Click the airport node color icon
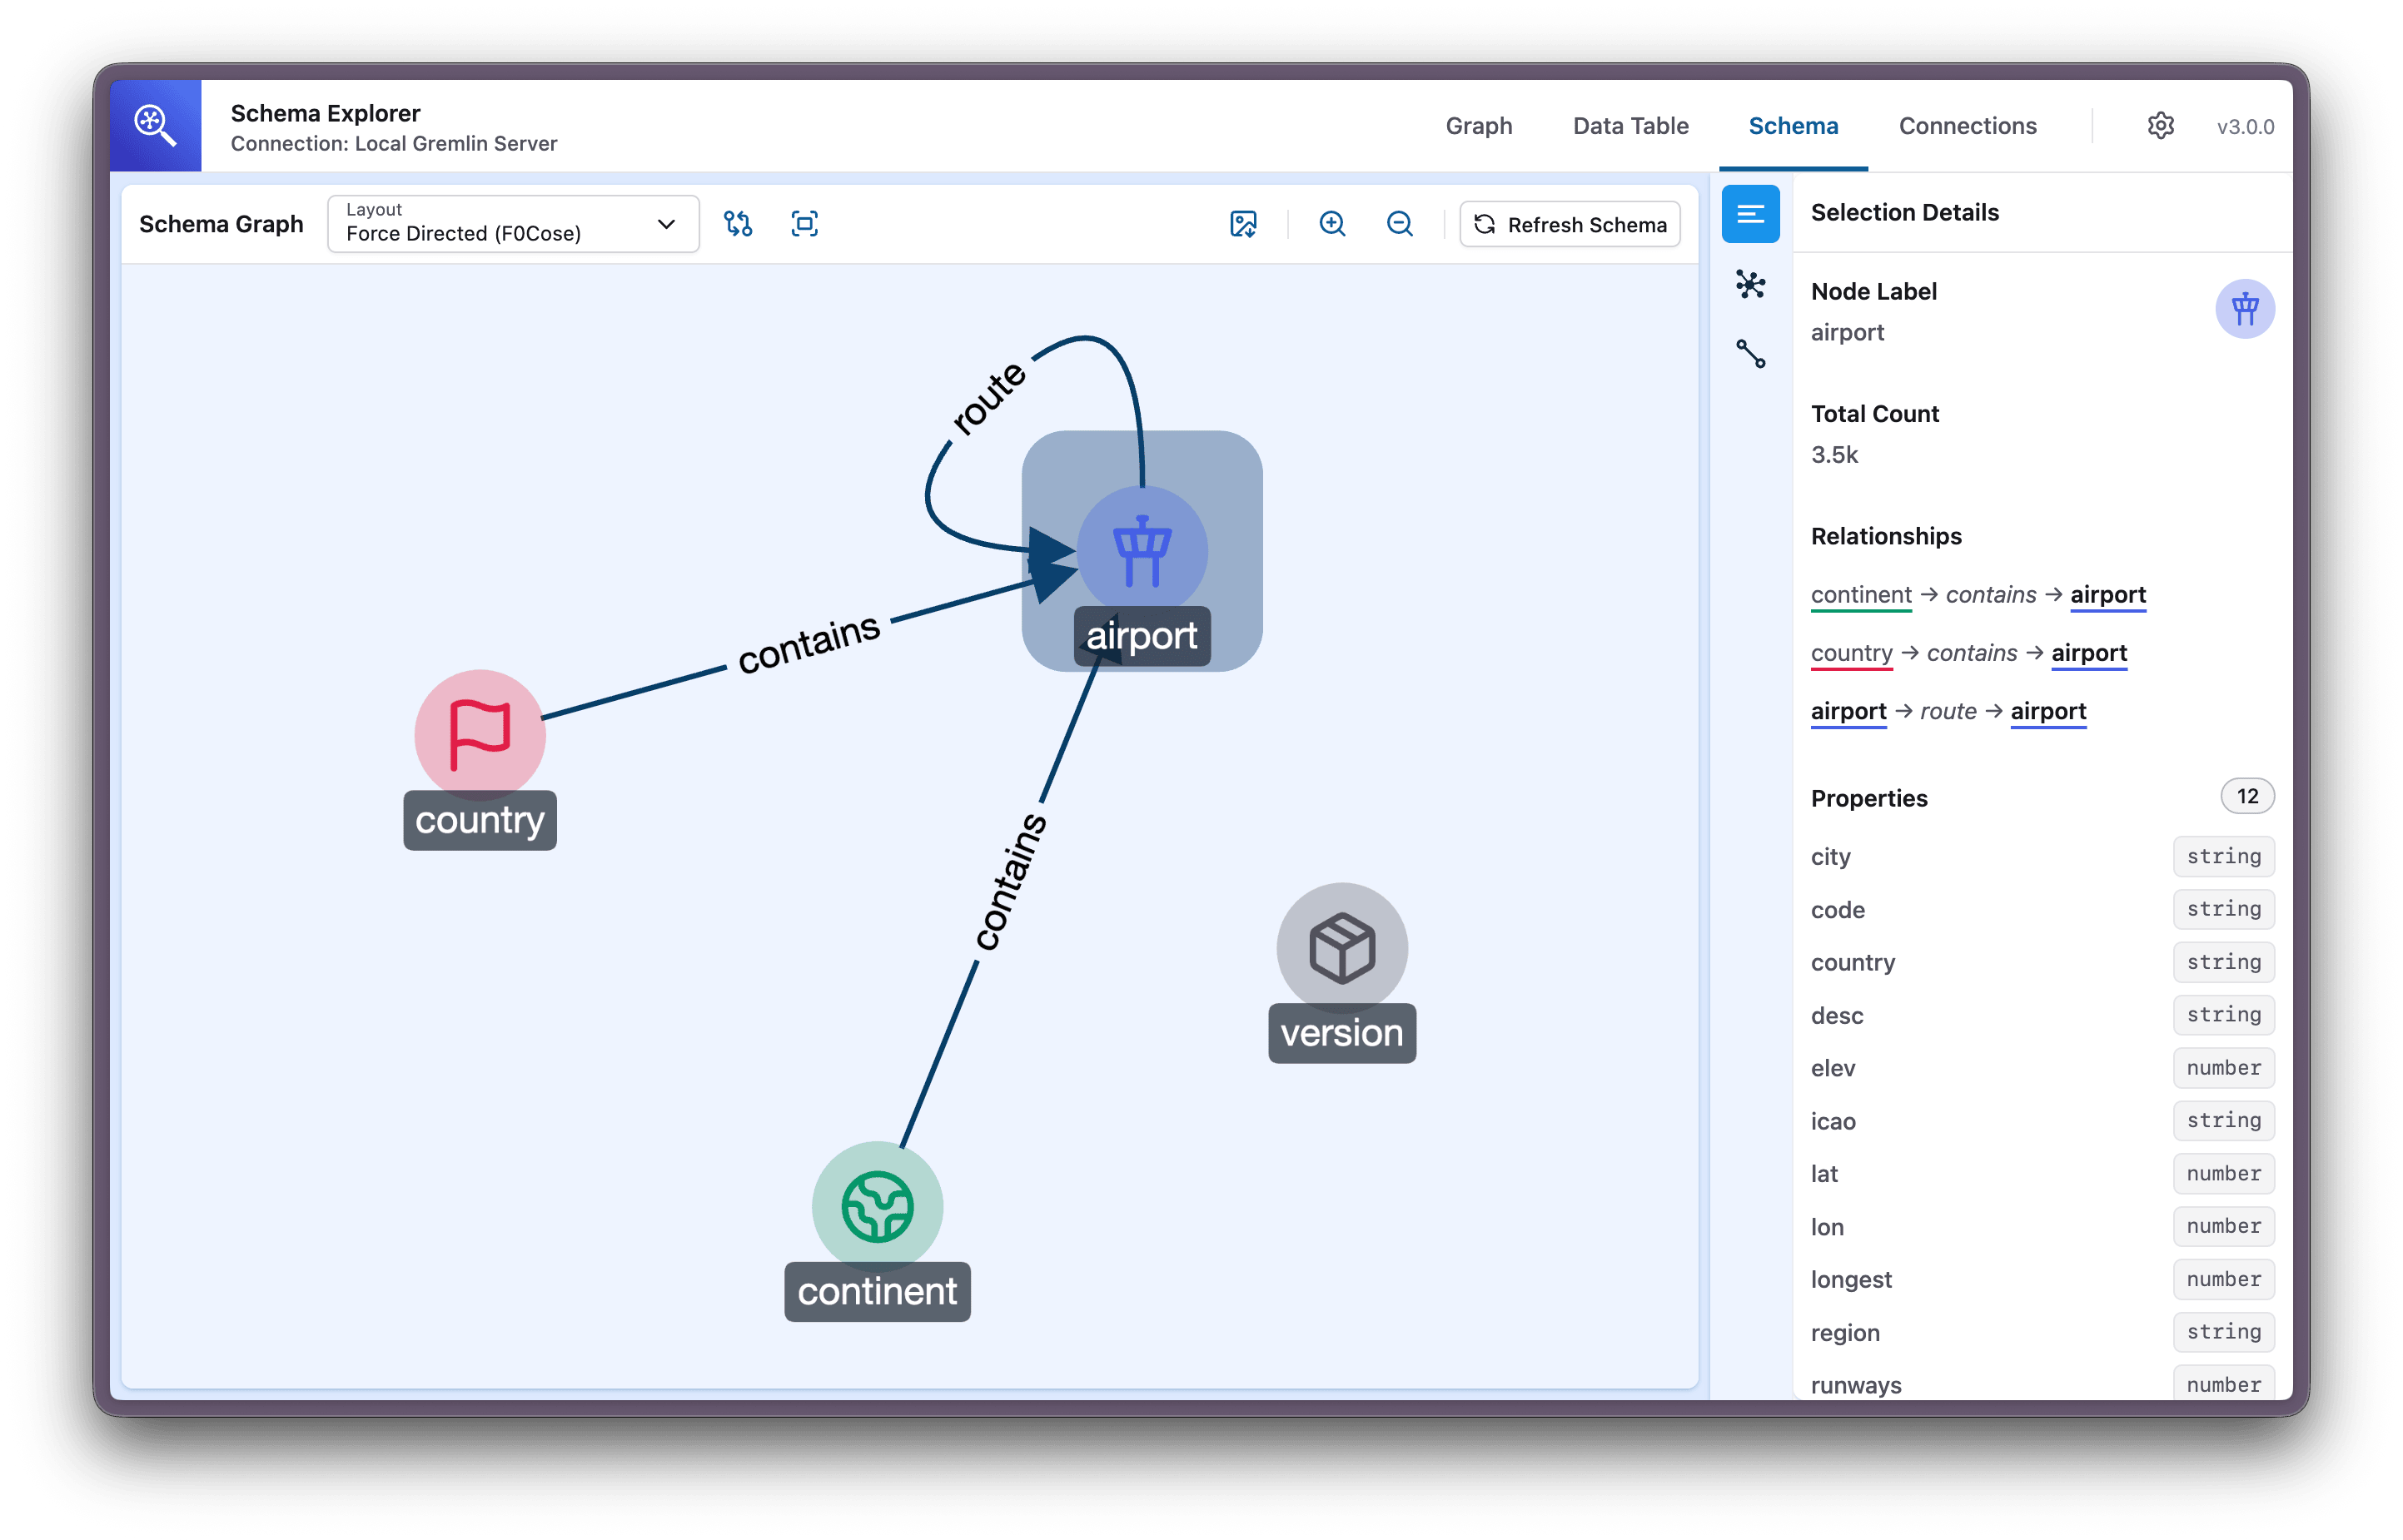 tap(2244, 309)
